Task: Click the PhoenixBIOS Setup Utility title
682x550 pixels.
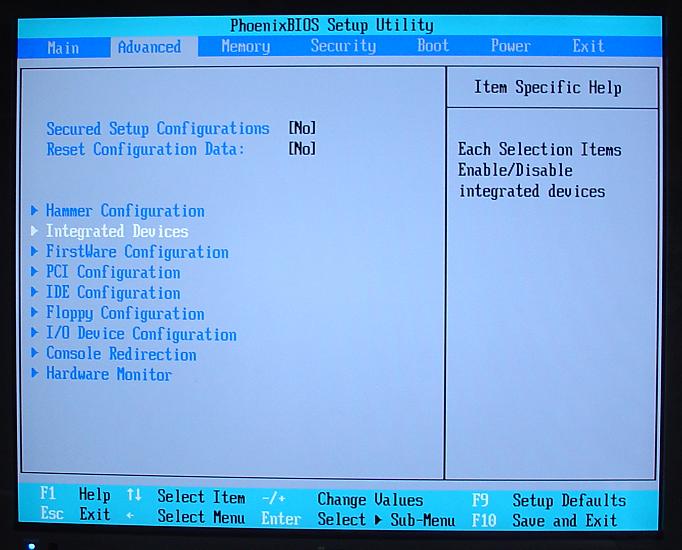Action: click(332, 25)
